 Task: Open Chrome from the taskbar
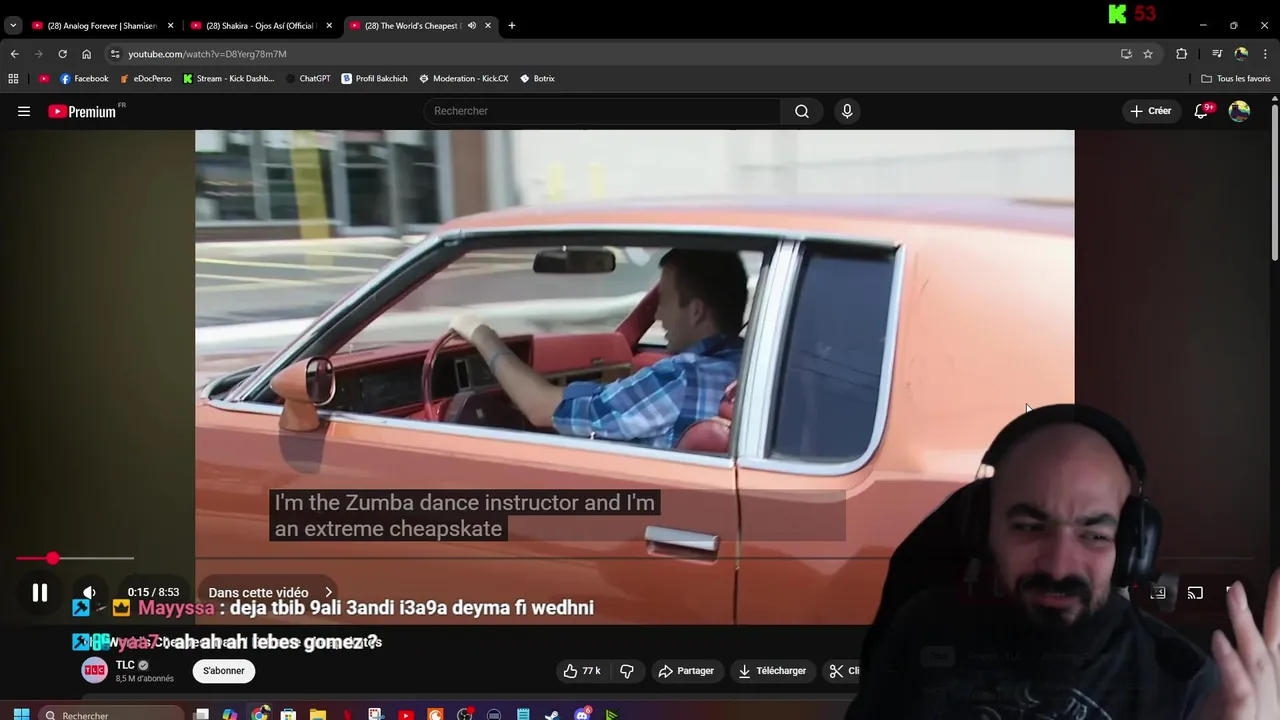259,715
